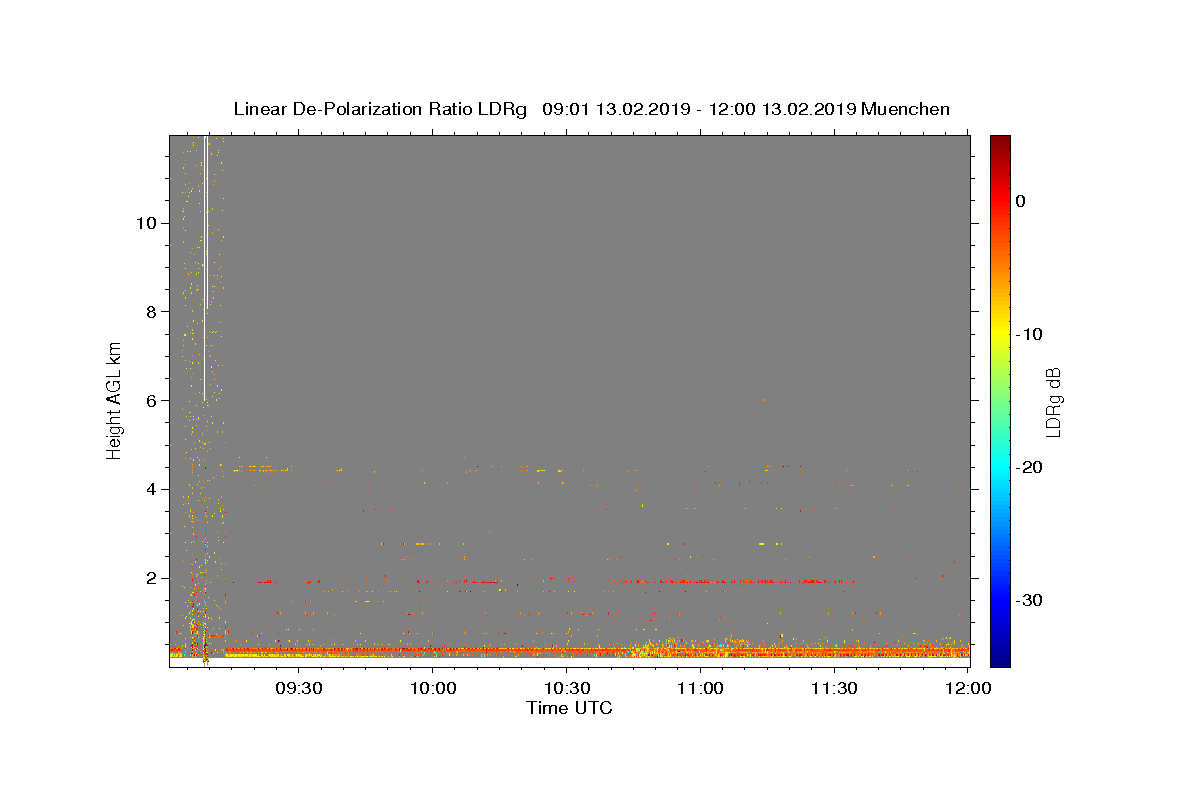The width and height of the screenshot is (1200, 800).
Task: Click the dark blue bottom of the colorbar
Action: point(1000,655)
